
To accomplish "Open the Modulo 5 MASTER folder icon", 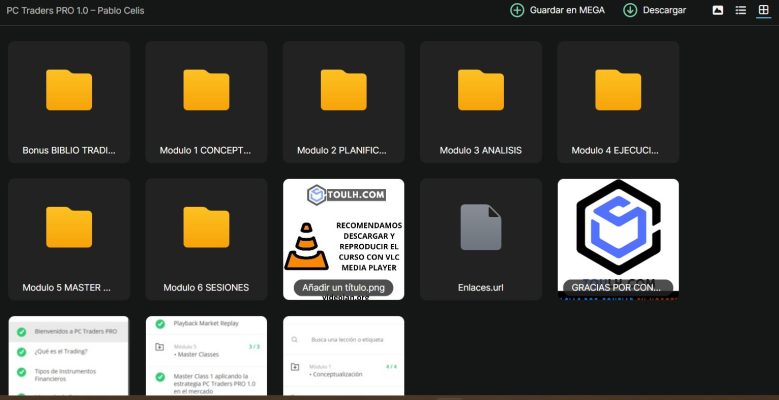I will [x=69, y=227].
